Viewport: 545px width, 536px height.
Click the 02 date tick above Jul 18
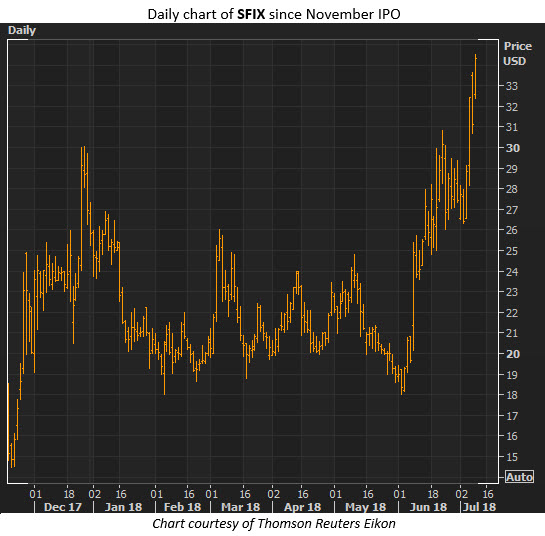pyautogui.click(x=461, y=494)
